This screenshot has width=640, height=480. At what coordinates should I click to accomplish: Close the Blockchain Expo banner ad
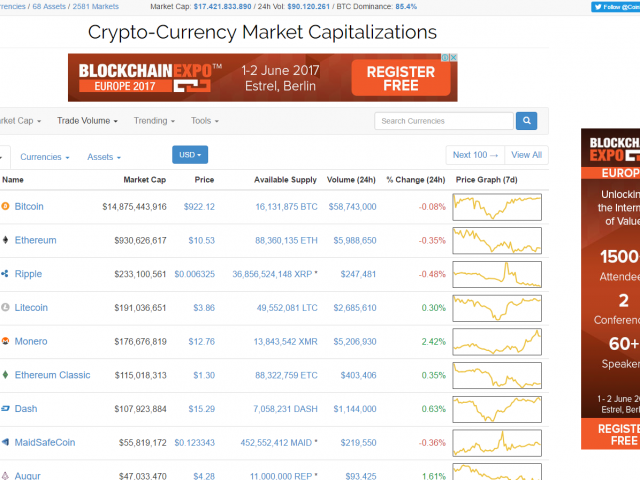(453, 58)
